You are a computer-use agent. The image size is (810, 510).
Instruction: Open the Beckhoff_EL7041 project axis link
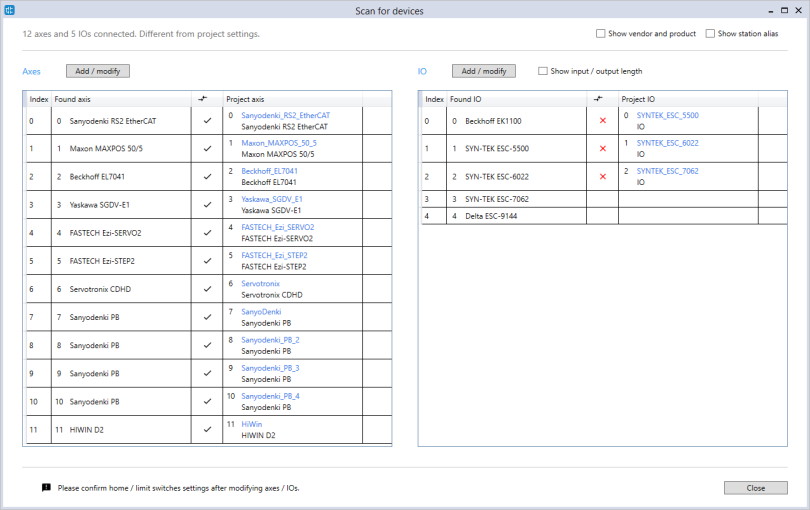(269, 171)
